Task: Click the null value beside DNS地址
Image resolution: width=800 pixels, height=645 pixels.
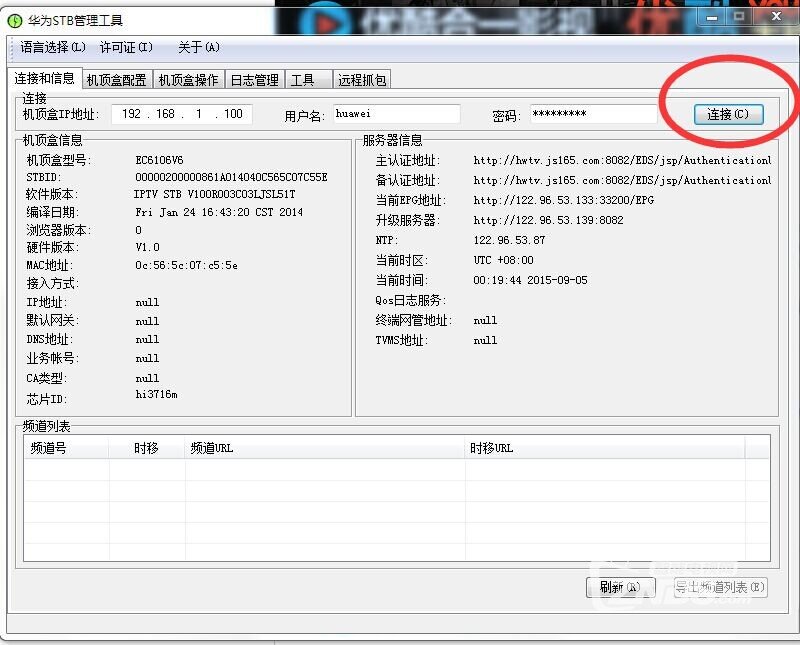Action: point(147,340)
